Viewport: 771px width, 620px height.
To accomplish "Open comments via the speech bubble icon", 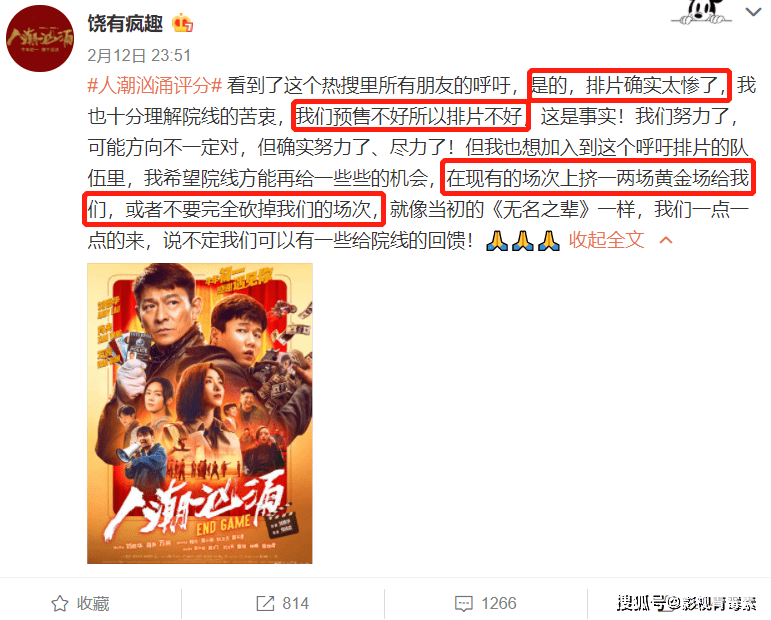I will coord(464,604).
